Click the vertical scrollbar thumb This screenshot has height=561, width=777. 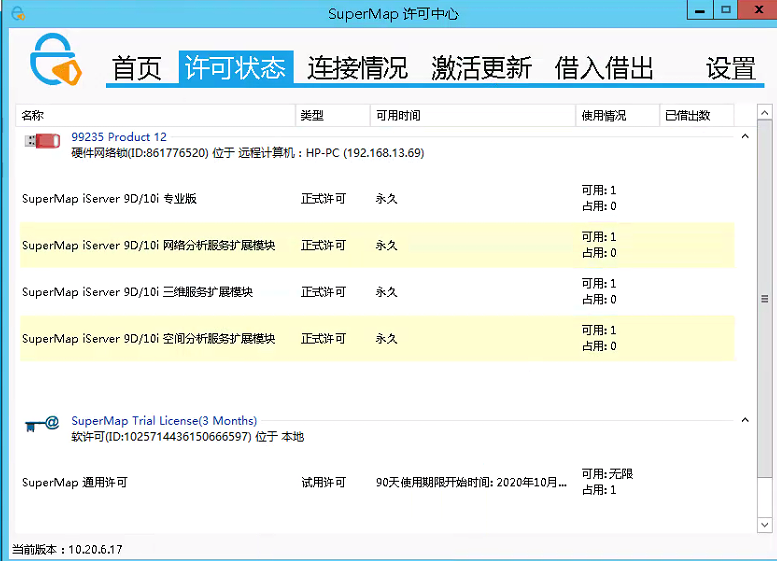point(765,299)
